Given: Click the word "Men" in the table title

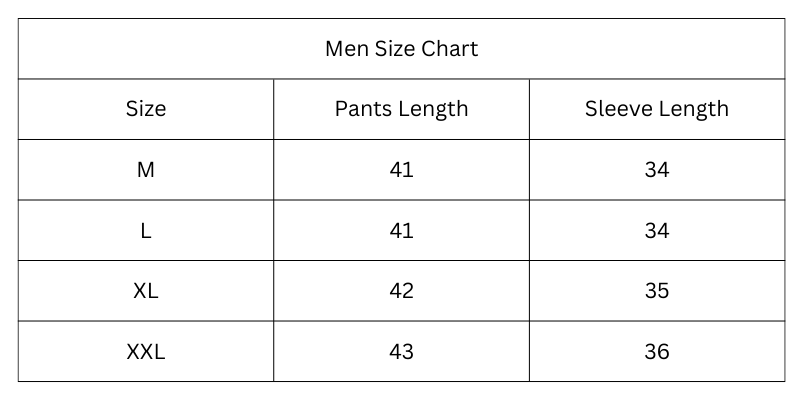Looking at the screenshot, I should tap(346, 48).
